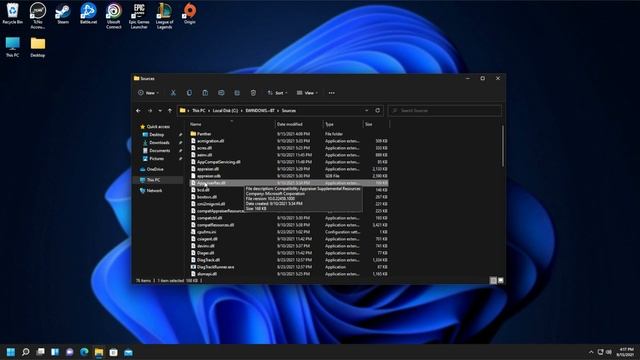Refresh the Sources folder view
640x360 pixels.
coord(378,111)
